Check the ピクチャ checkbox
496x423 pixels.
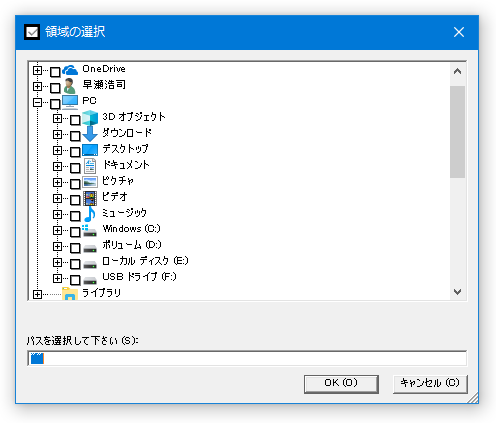75,184
